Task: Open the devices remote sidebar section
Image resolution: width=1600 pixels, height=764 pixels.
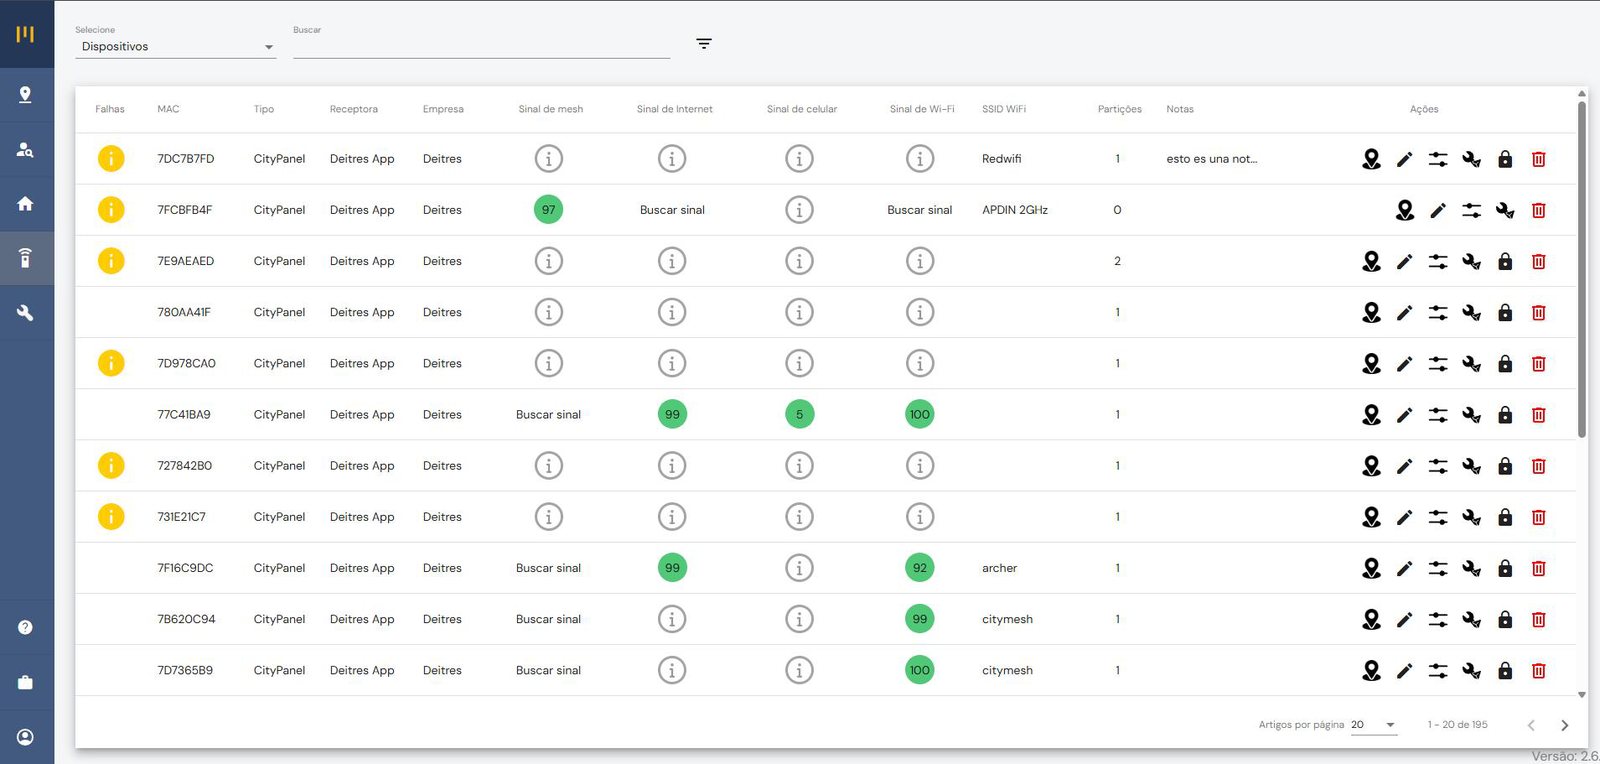Action: click(25, 258)
